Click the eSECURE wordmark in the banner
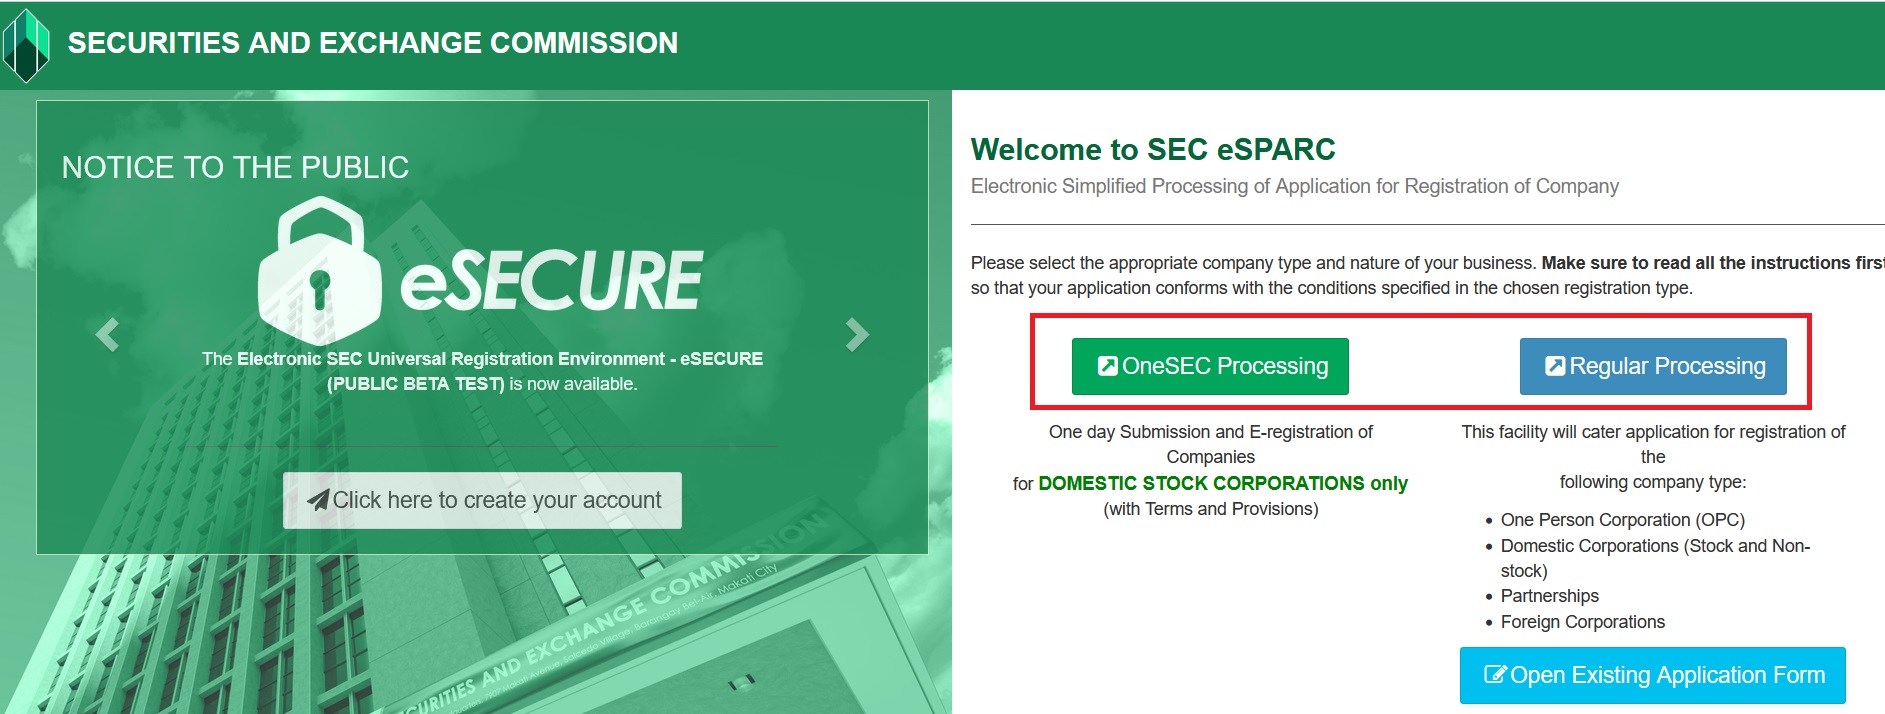 pyautogui.click(x=552, y=281)
